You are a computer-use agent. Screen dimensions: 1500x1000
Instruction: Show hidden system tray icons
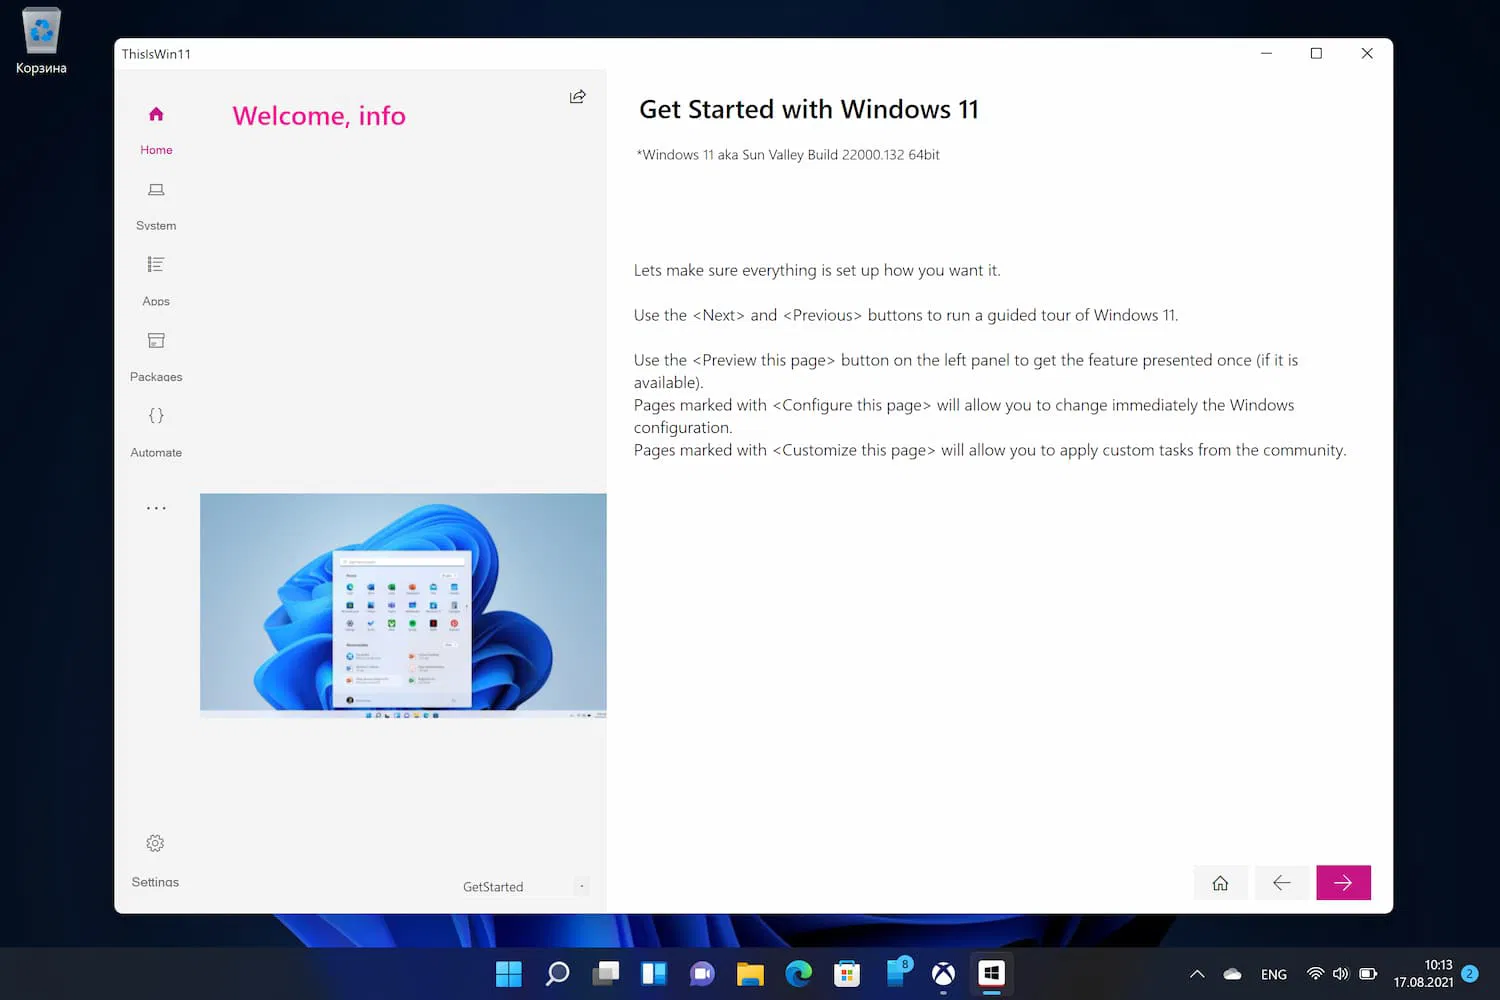pyautogui.click(x=1197, y=974)
